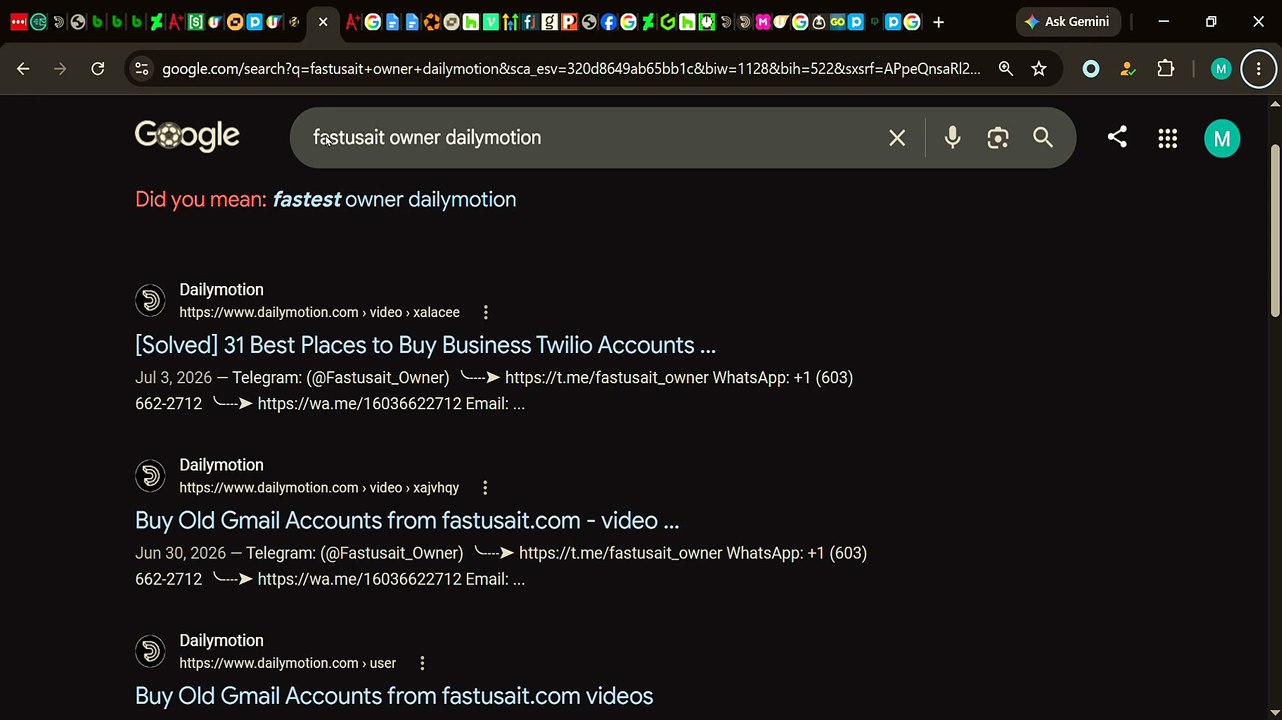Open search by image camera icon
Viewport: 1282px width, 720px height.
click(997, 138)
